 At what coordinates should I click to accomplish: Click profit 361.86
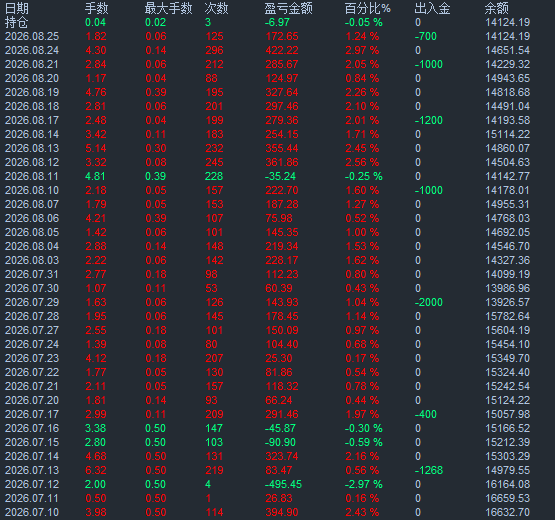tap(282, 162)
